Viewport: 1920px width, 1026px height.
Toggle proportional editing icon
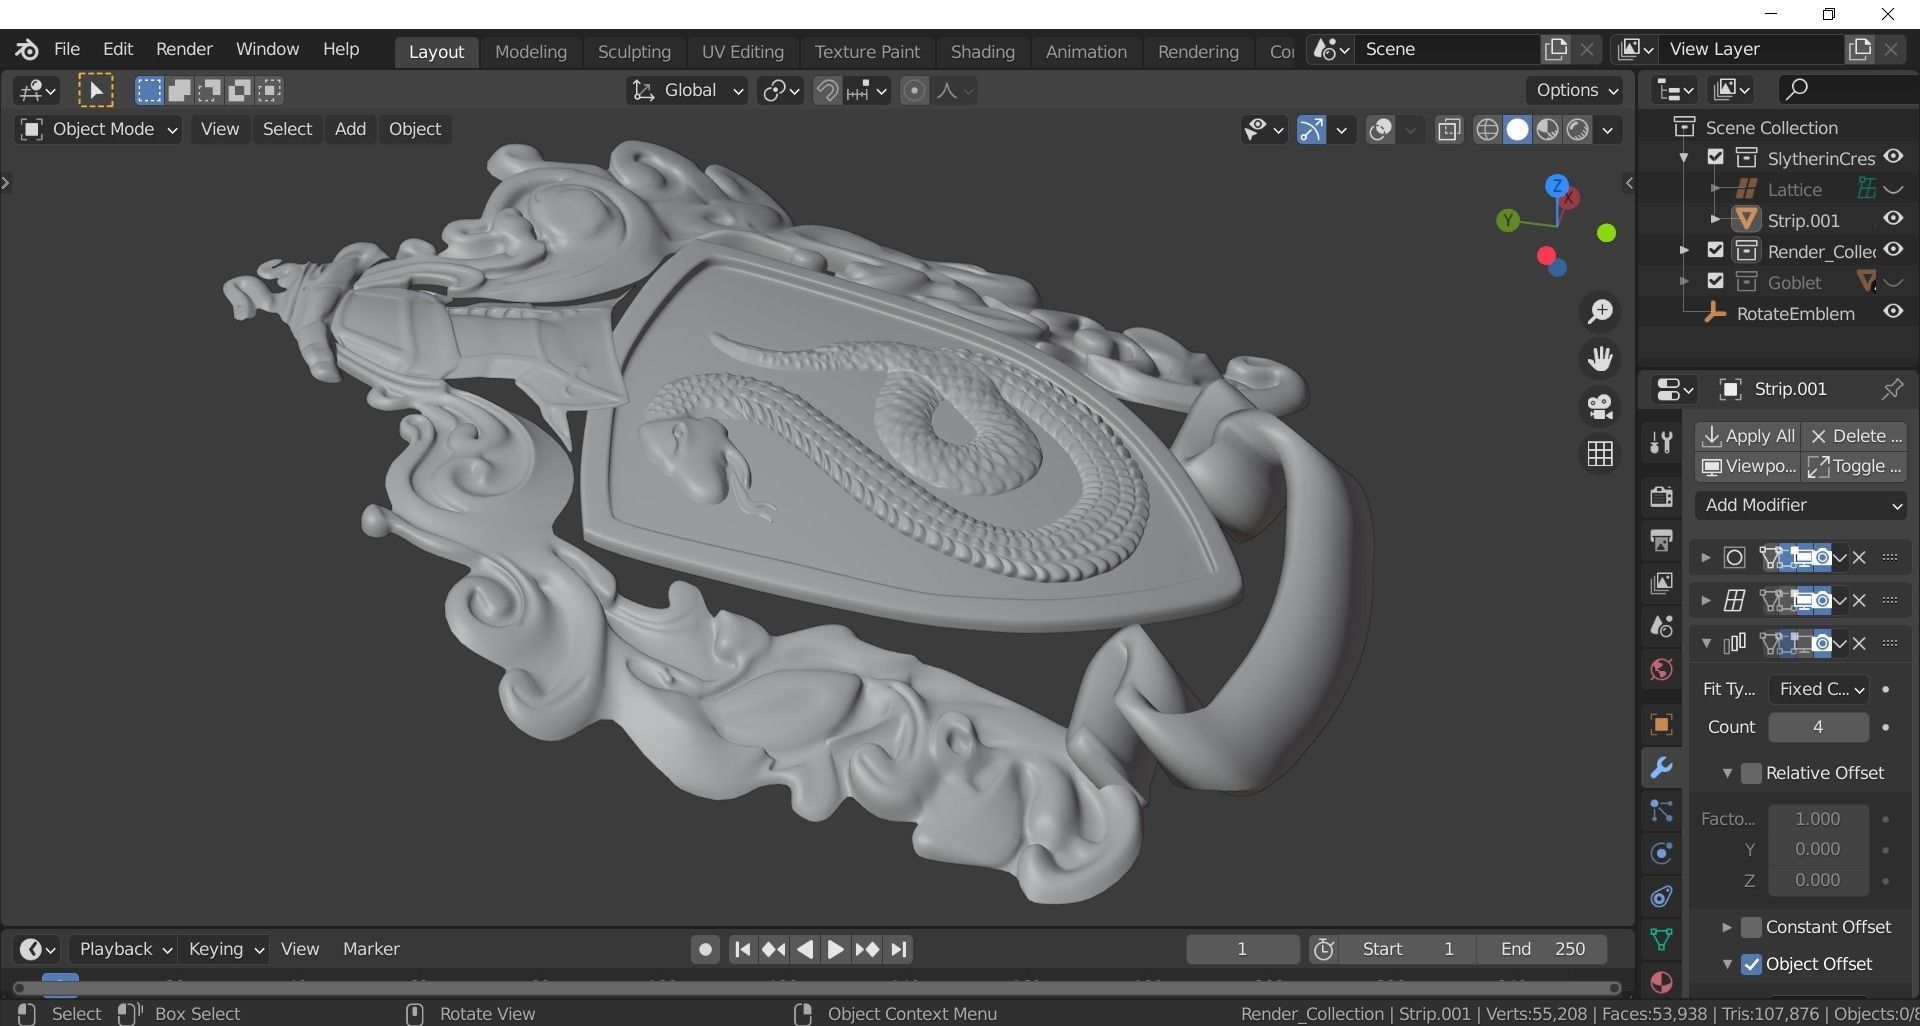pyautogui.click(x=914, y=91)
